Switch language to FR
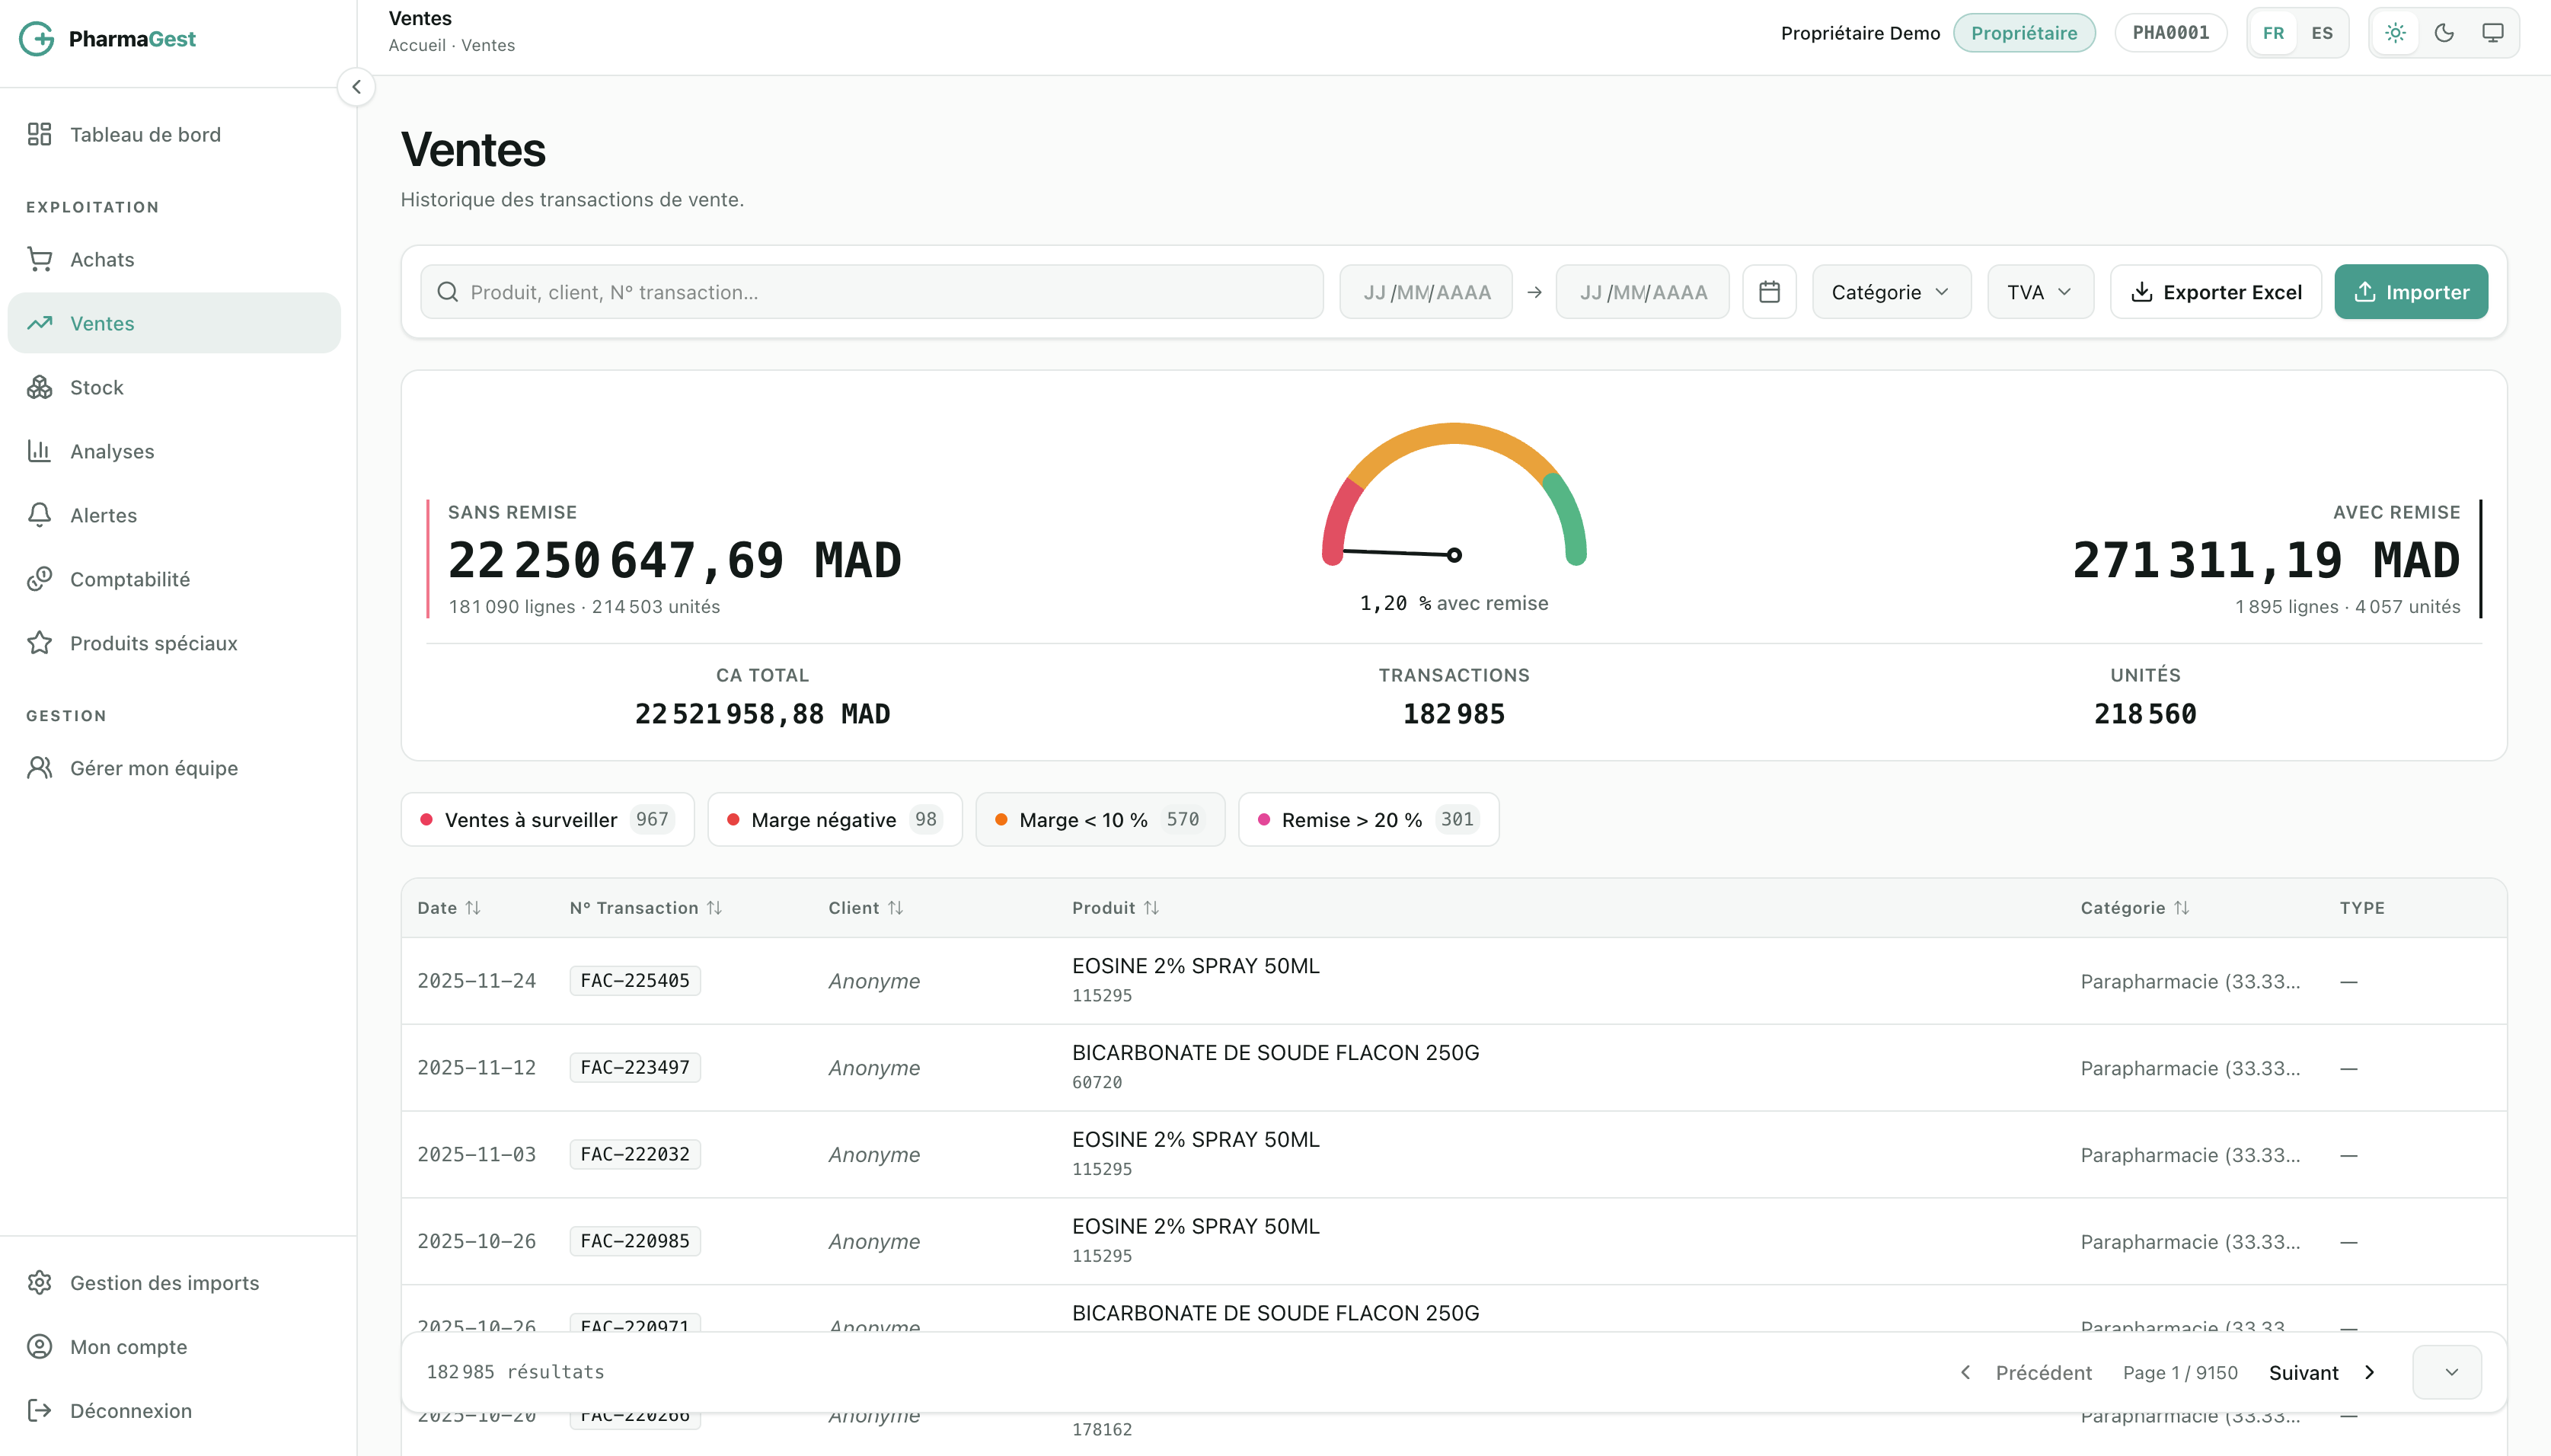 tap(2273, 33)
